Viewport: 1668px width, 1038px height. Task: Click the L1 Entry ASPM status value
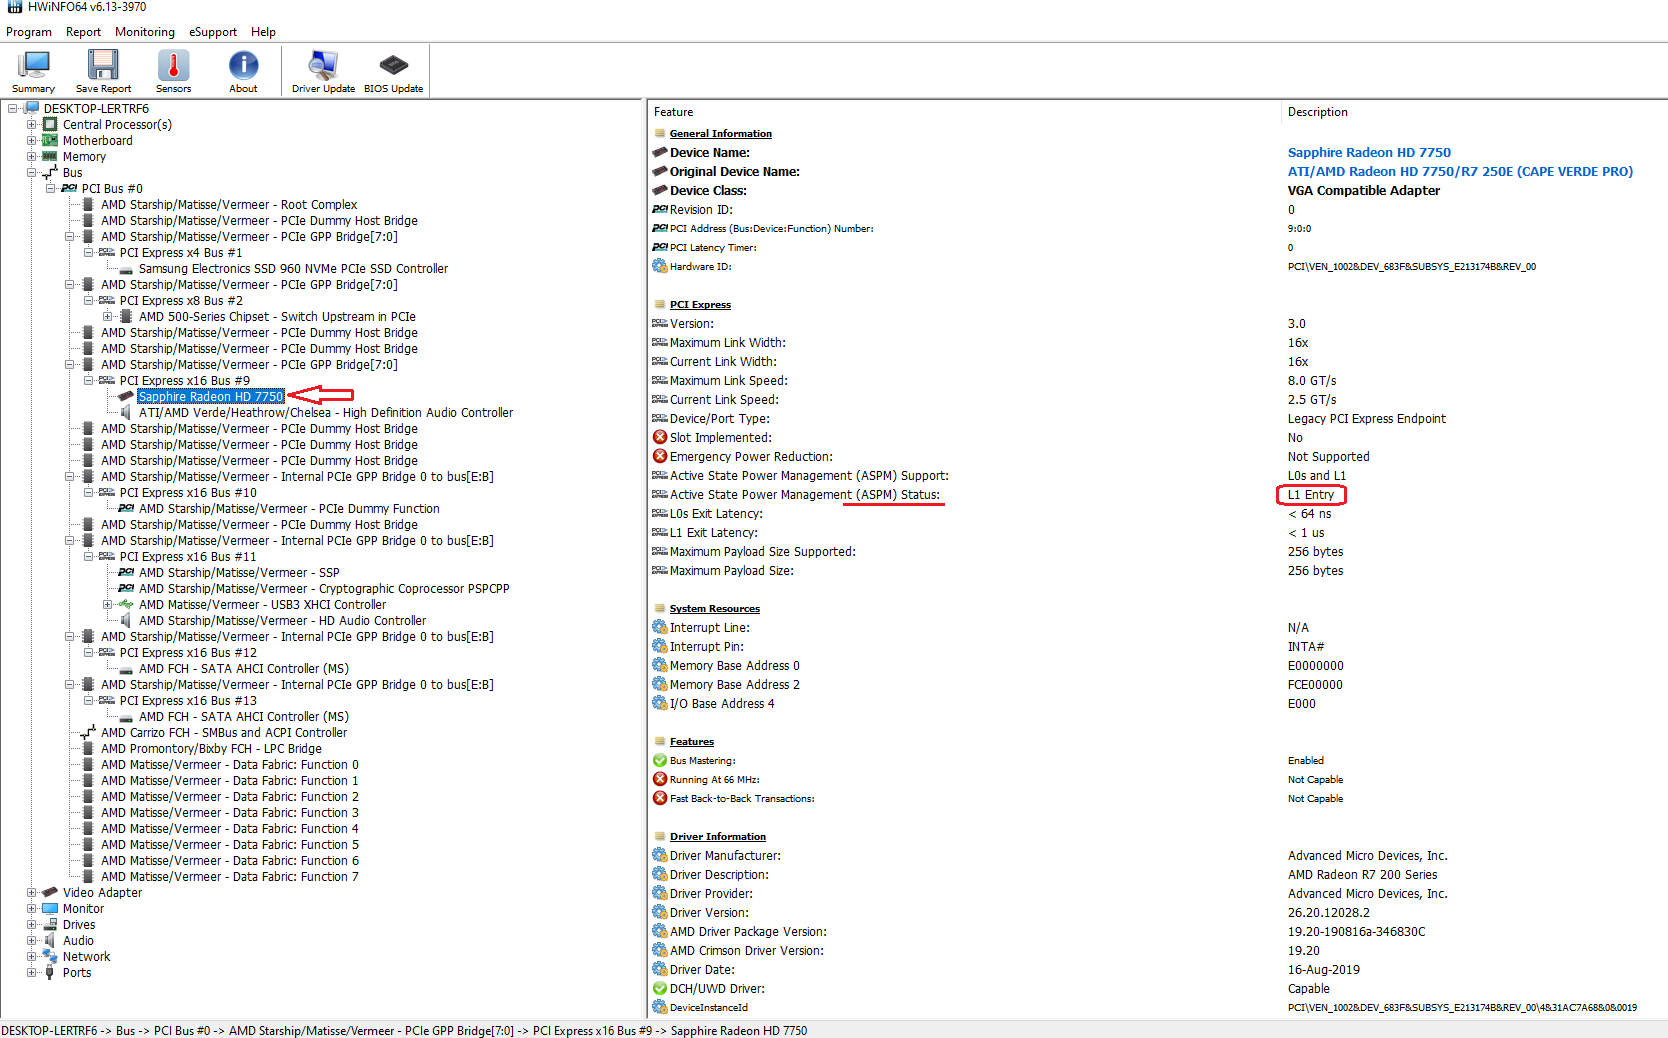[1311, 495]
